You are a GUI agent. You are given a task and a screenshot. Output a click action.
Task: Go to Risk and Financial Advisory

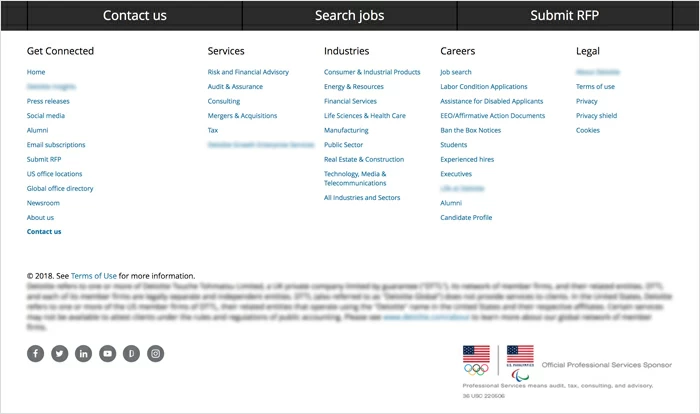coord(248,72)
